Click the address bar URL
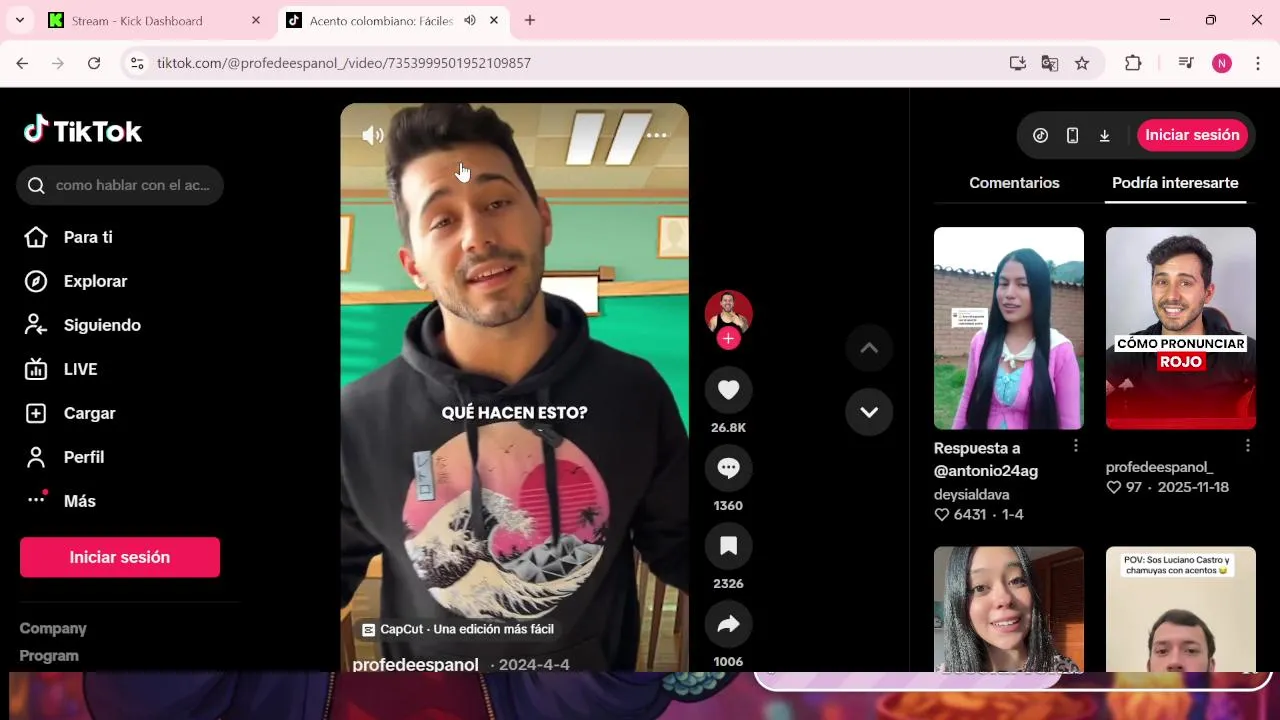The width and height of the screenshot is (1280, 720). pos(344,63)
